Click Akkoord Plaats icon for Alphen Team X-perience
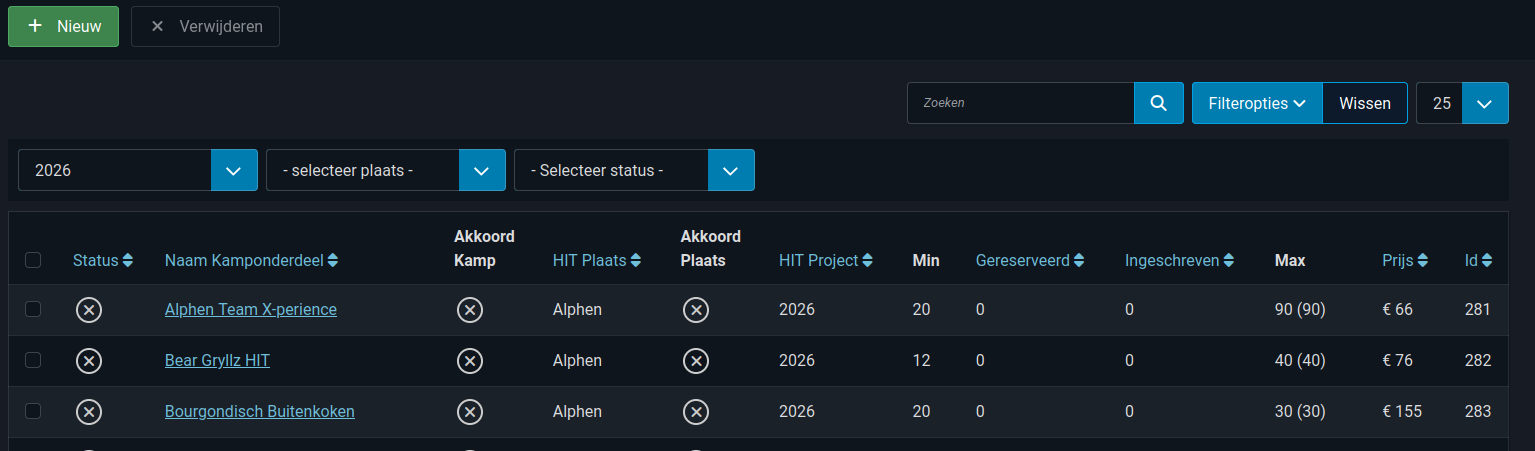This screenshot has width=1535, height=451. (x=696, y=310)
